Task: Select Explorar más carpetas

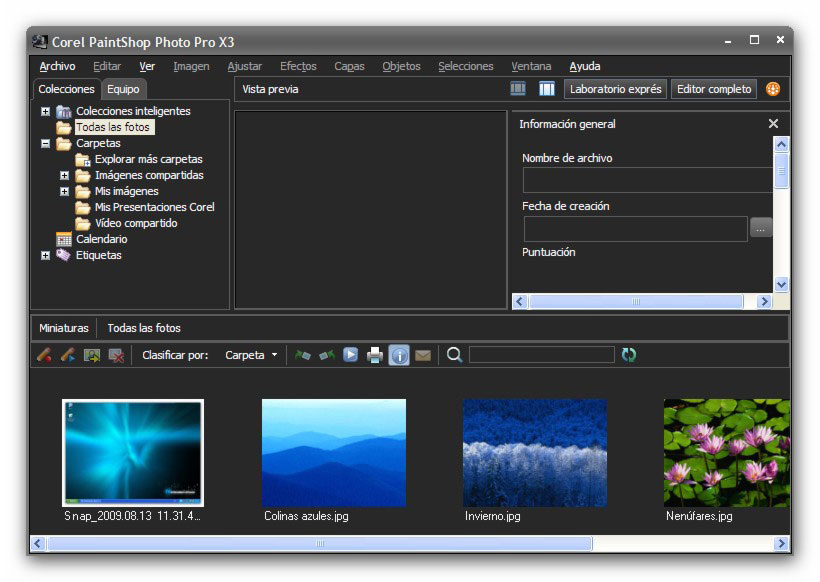Action: point(149,159)
